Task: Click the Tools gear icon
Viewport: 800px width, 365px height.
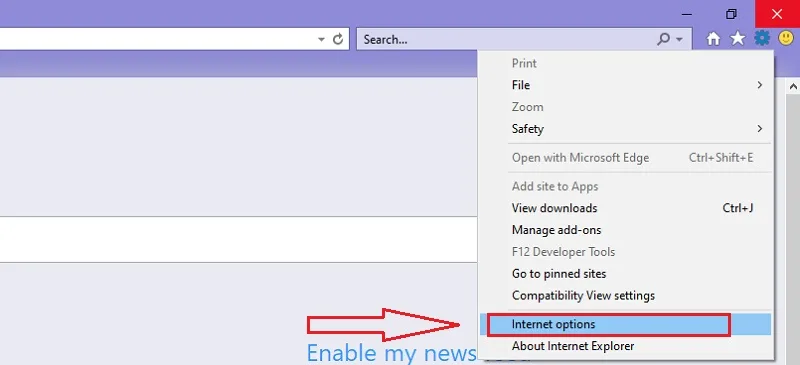Action: tap(762, 38)
